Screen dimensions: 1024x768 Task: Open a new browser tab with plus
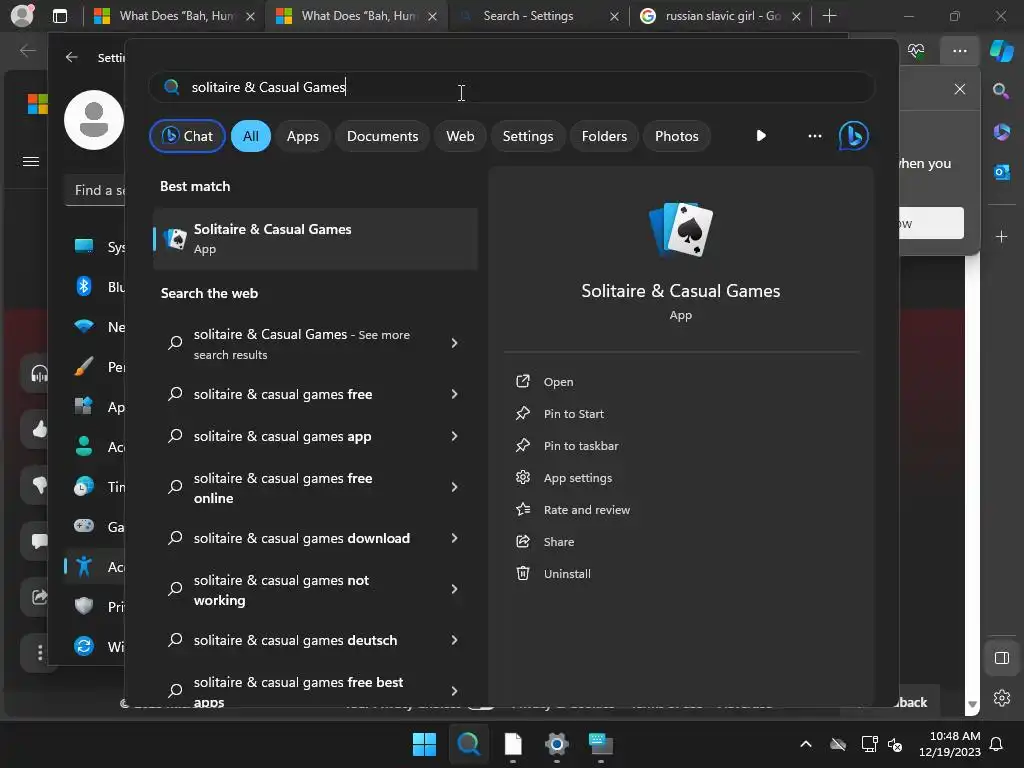click(829, 16)
